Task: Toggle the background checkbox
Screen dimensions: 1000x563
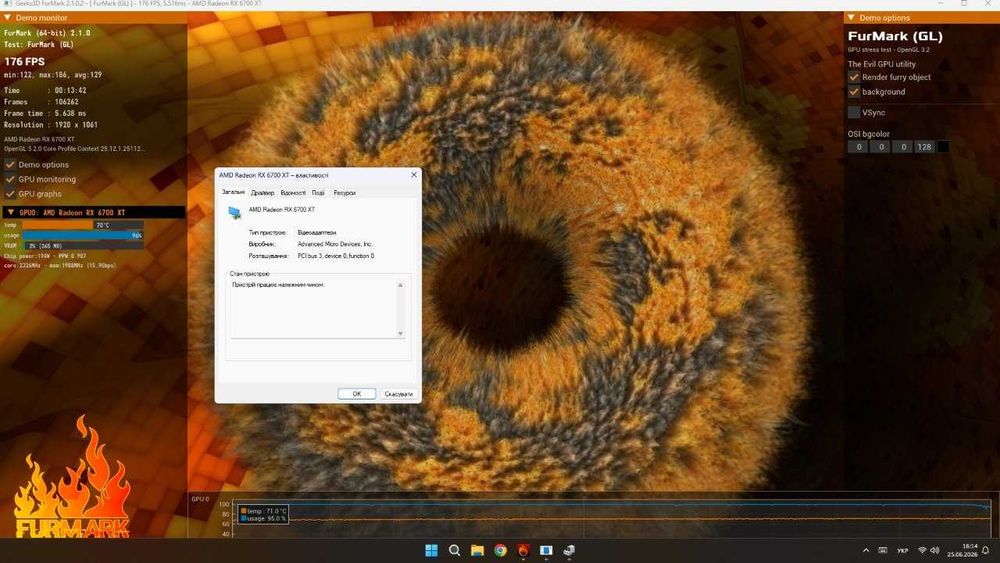Action: 853,92
